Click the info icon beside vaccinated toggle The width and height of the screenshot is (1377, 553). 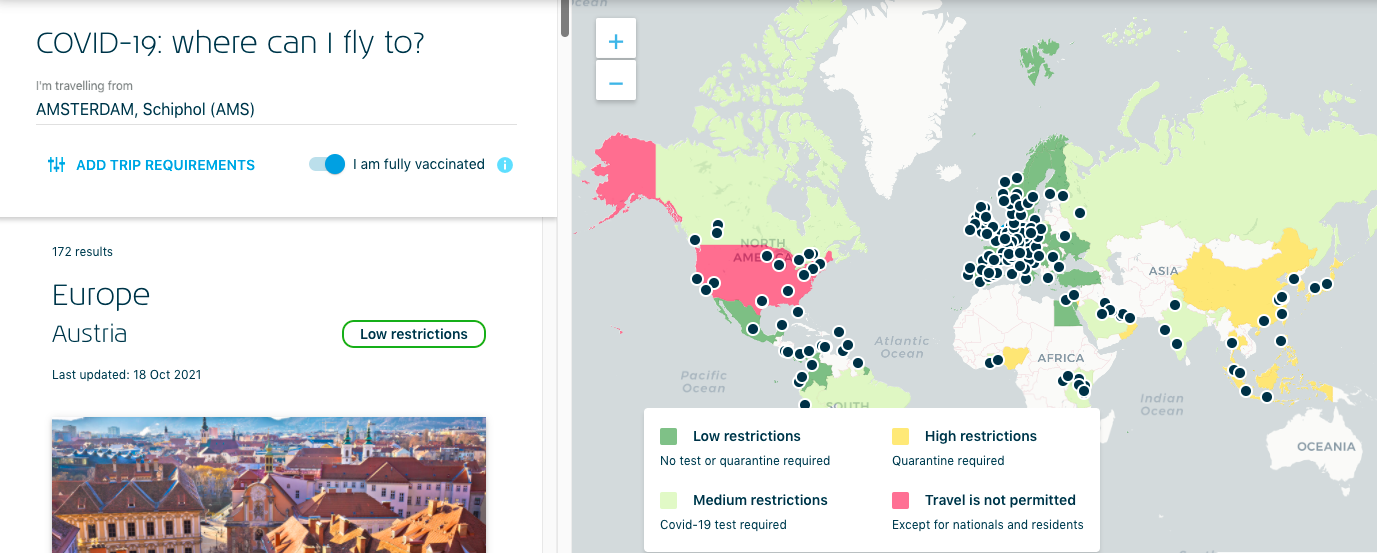coord(505,165)
